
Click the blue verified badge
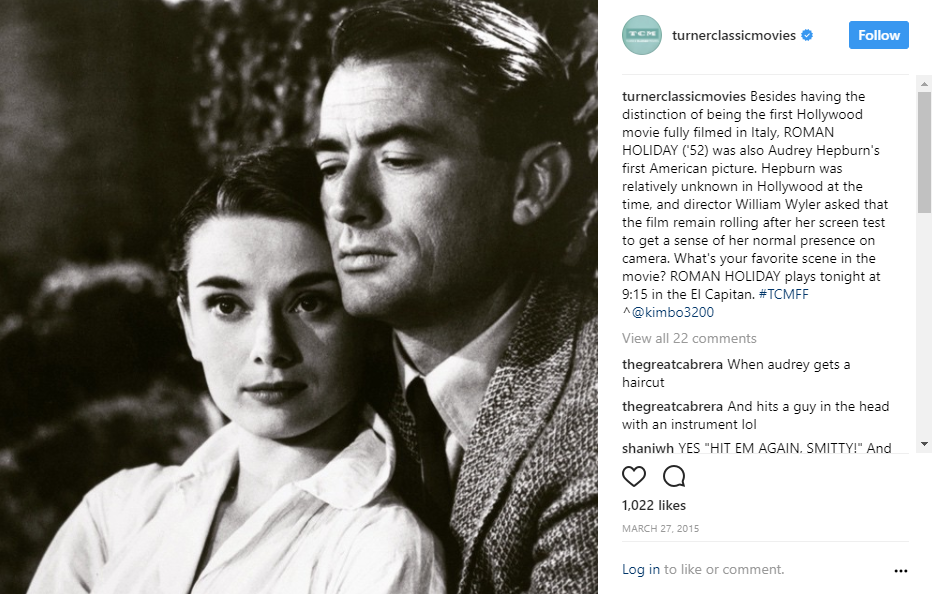807,35
